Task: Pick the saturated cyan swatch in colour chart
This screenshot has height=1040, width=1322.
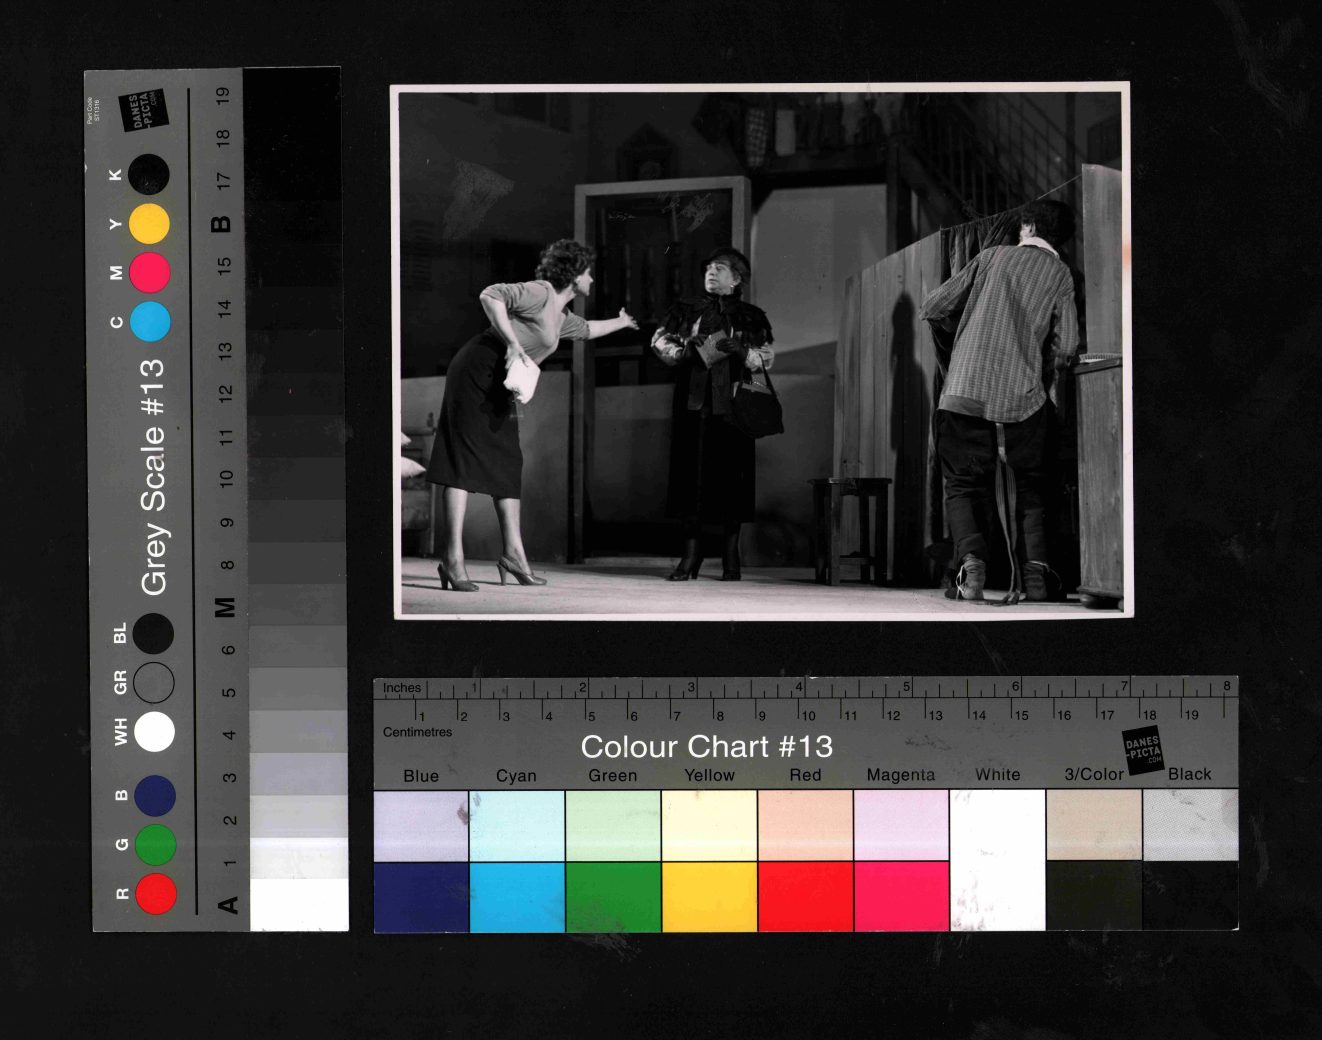Action: point(516,896)
